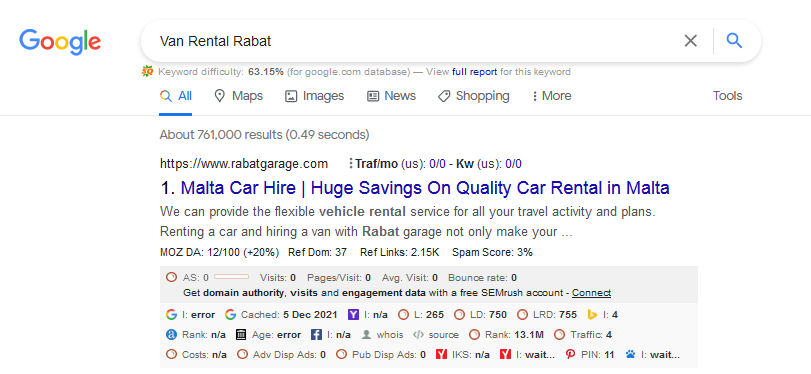Click the SEMrush icon beside L: 265
Screen dimensions: 811x374
coord(403,315)
